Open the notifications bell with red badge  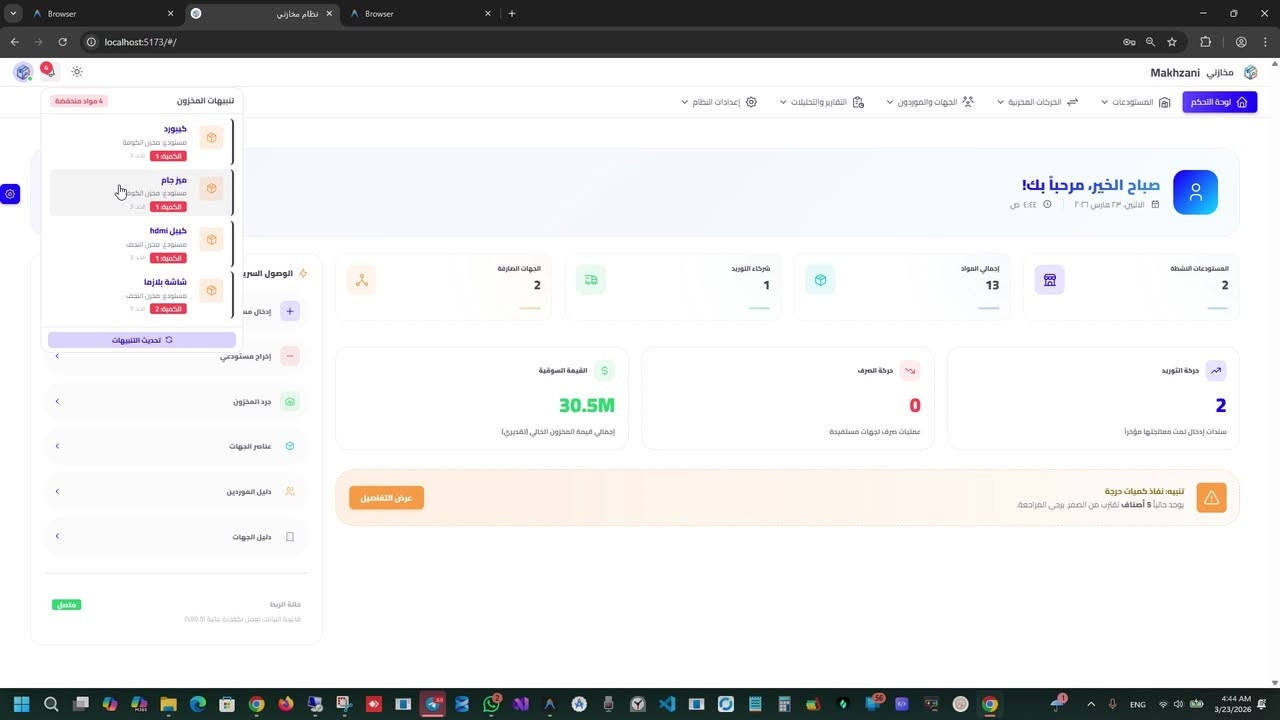click(x=47, y=71)
